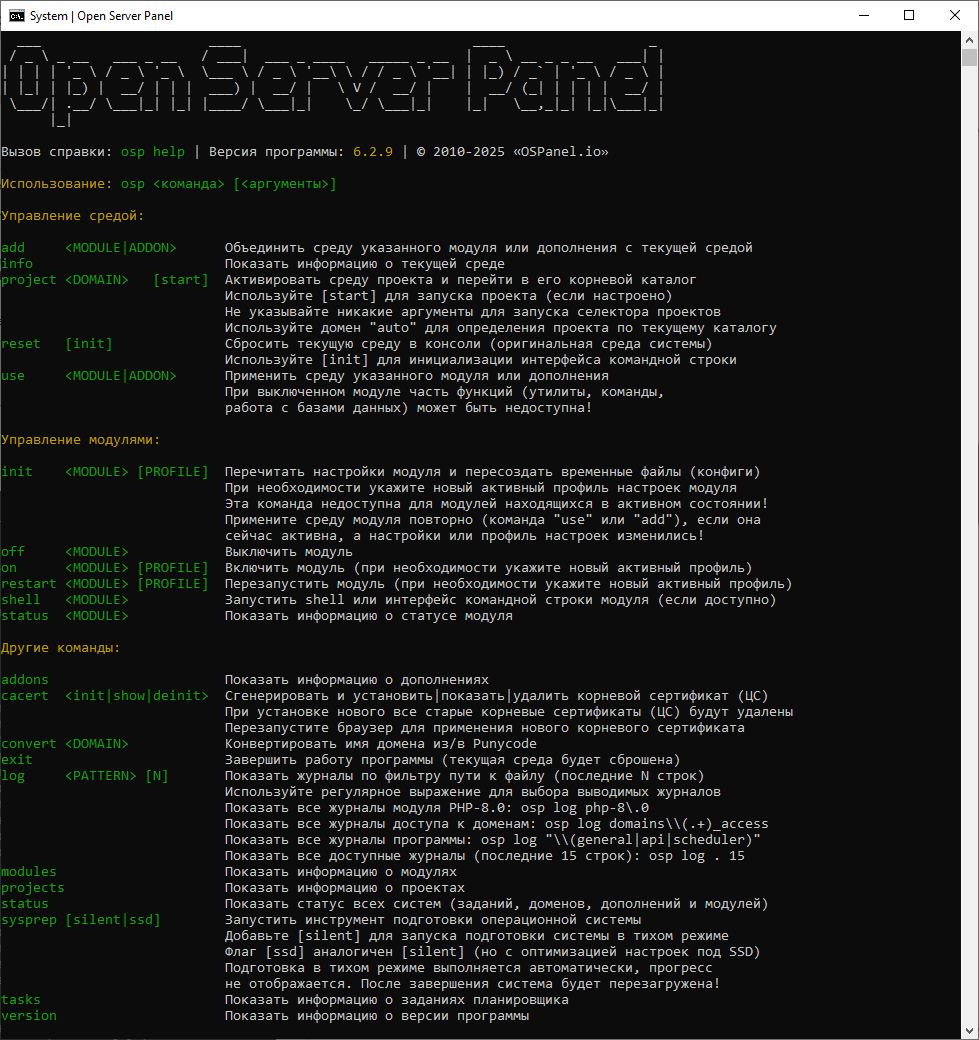The image size is (979, 1040).
Task: Click 'osp help' command text
Action: (153, 152)
